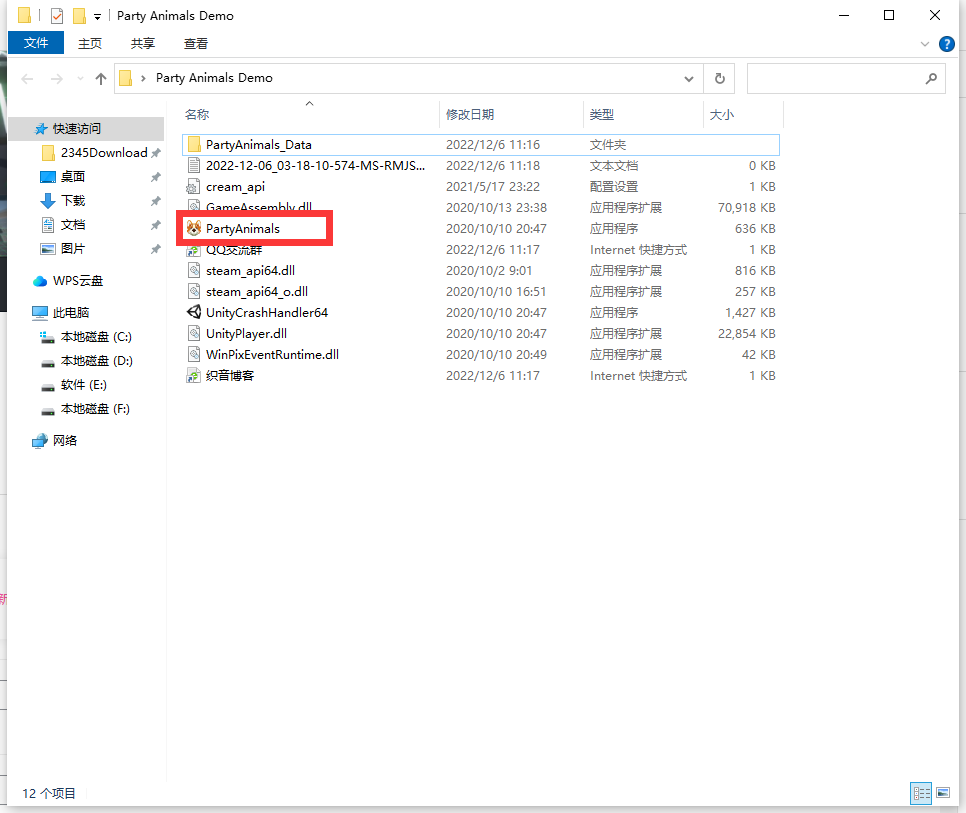Click the steam_api64.dll gear icon
Viewport: 966px width, 813px height.
(x=194, y=270)
